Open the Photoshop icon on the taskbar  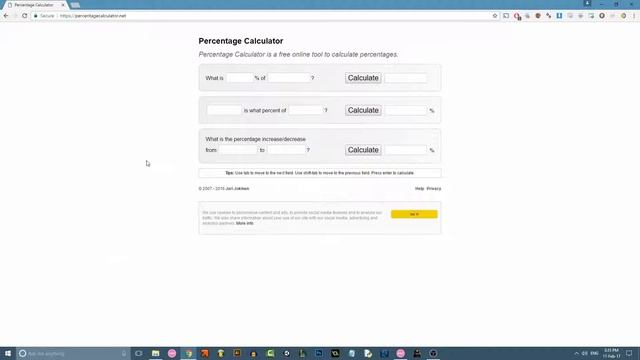319,353
